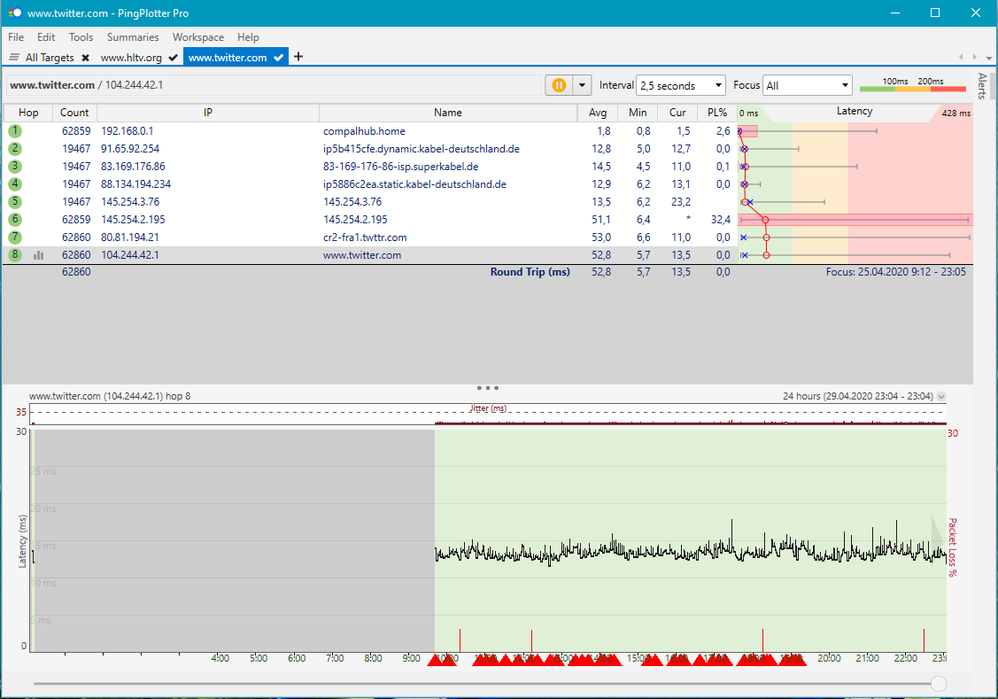Close the All Targets tab
Screen dimensions: 998x699
[x=85, y=58]
